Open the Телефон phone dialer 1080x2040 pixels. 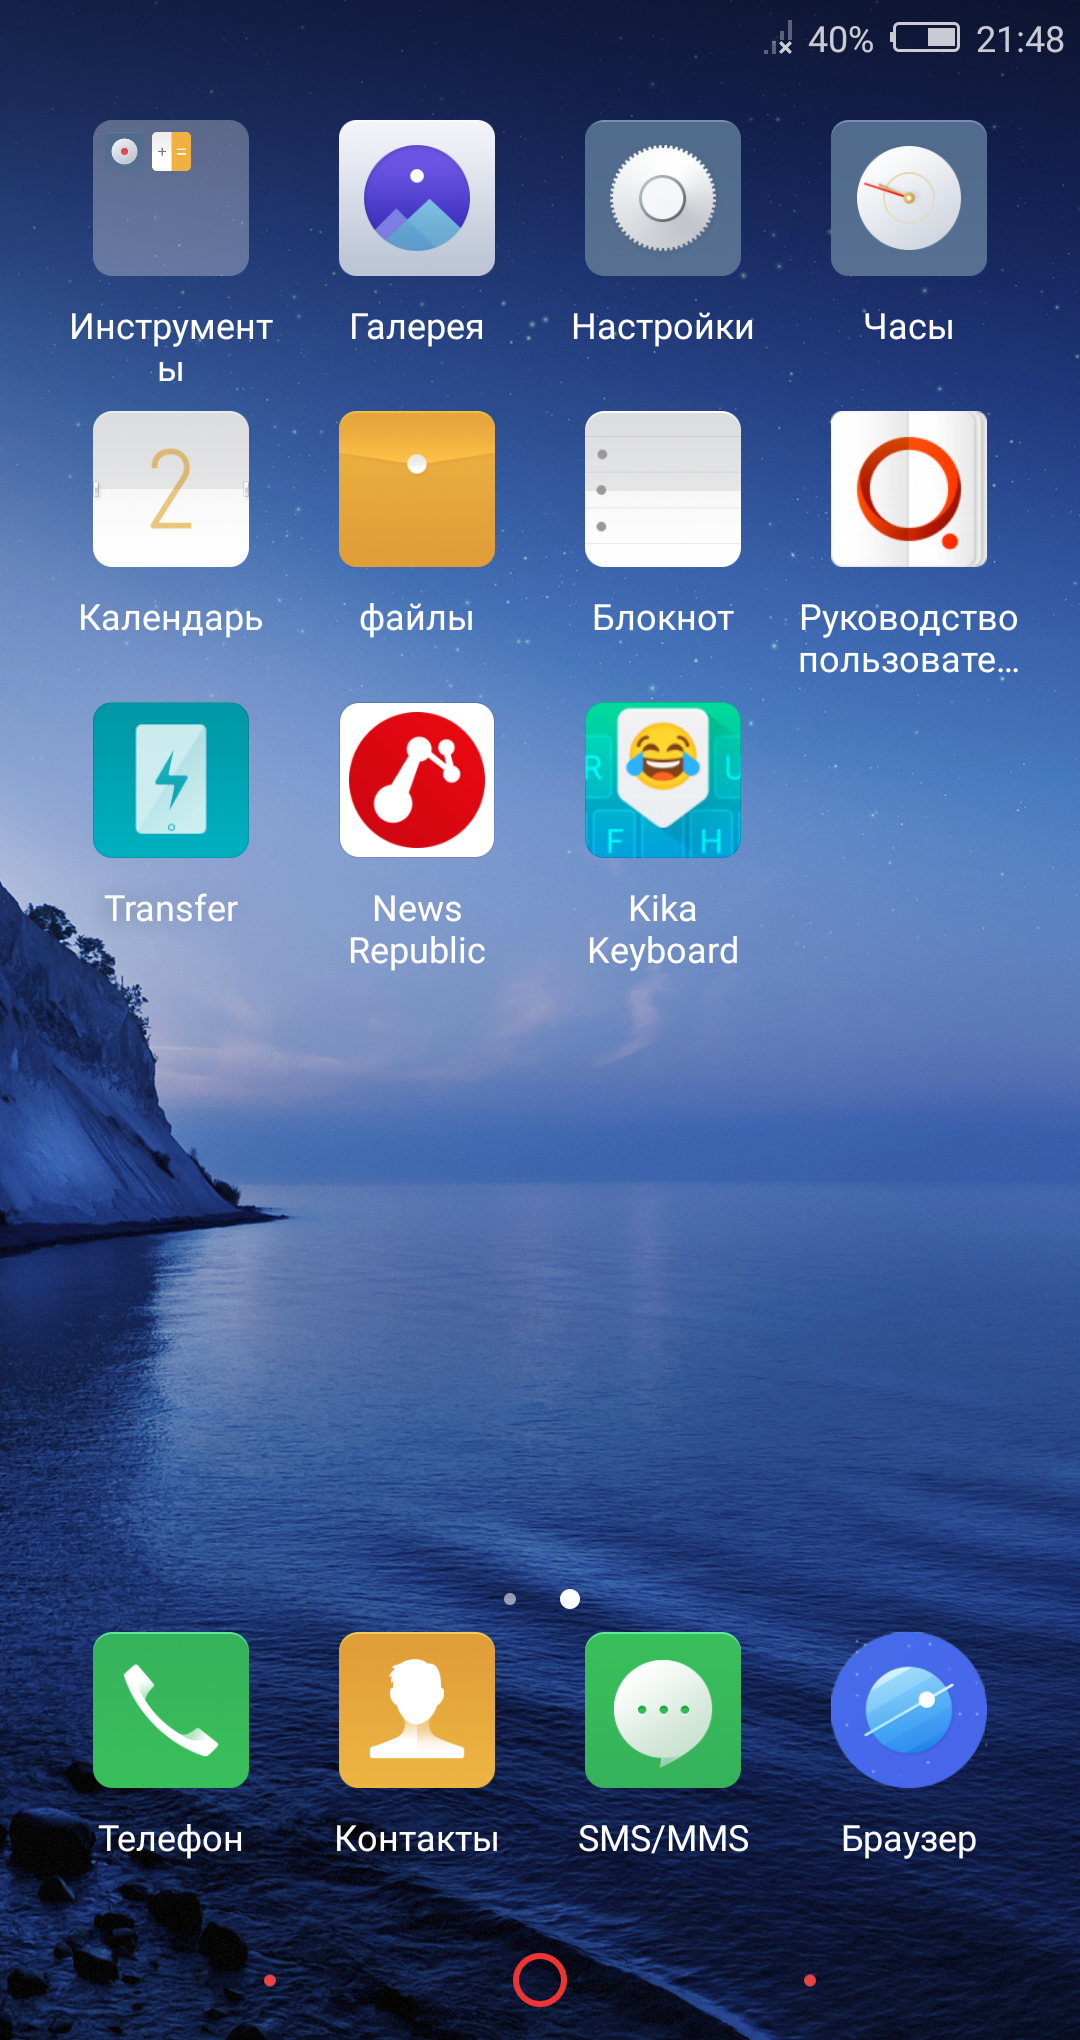point(171,1710)
